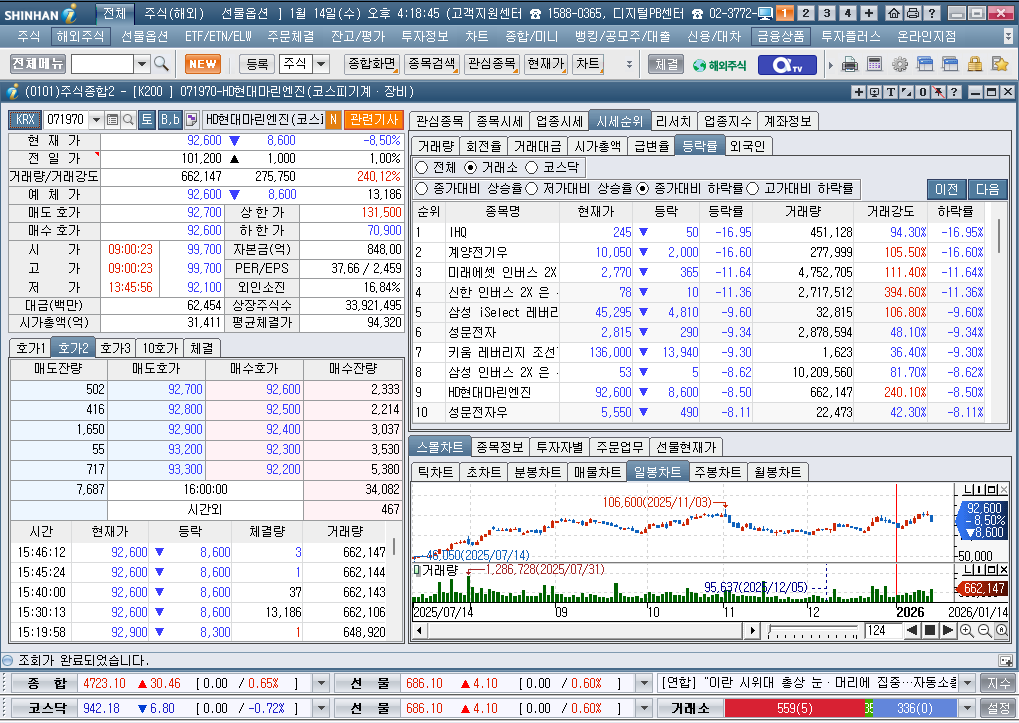Click the stock search magnifier beside code 071970
The height and width of the screenshot is (723, 1019).
[x=129, y=120]
